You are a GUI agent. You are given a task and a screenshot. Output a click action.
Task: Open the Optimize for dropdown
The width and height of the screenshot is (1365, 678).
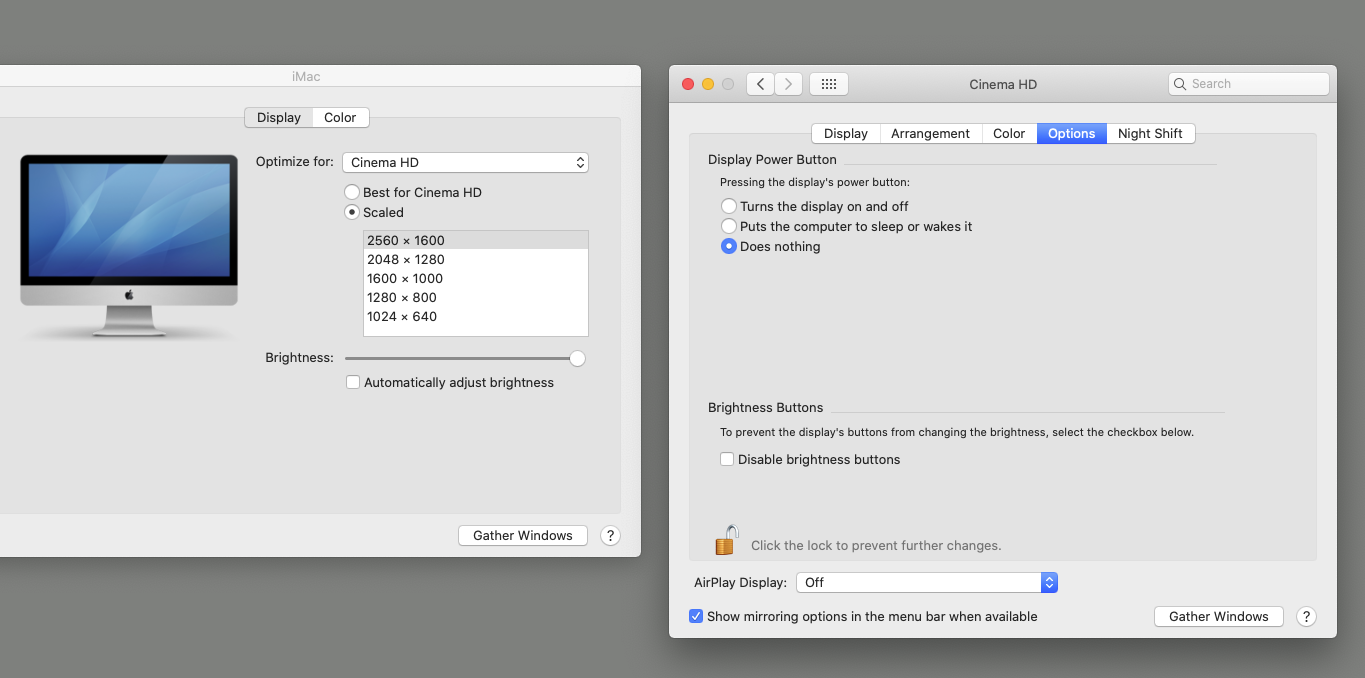tap(465, 162)
